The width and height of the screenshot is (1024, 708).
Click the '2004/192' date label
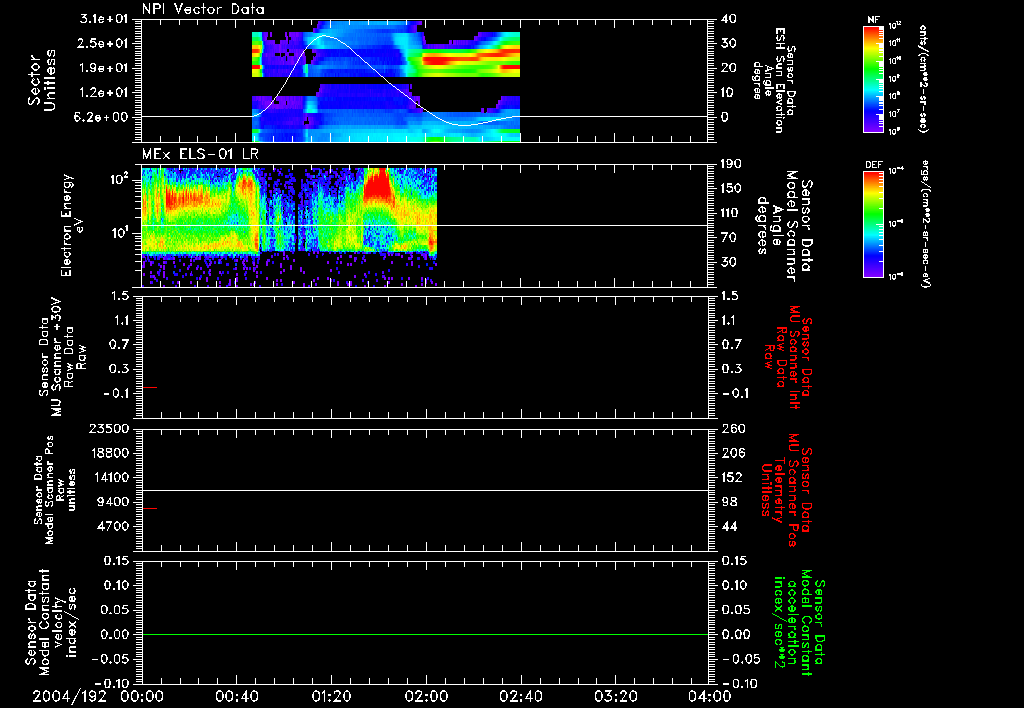click(69, 696)
